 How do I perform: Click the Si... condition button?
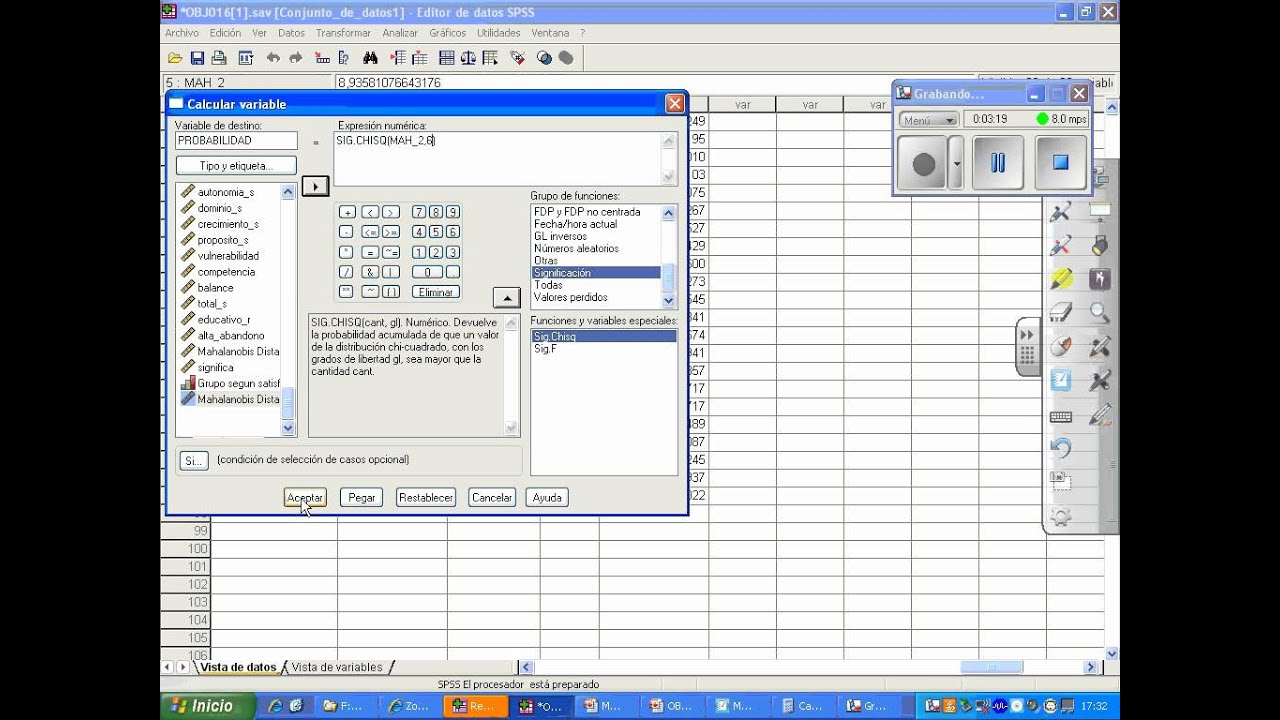[x=194, y=460]
